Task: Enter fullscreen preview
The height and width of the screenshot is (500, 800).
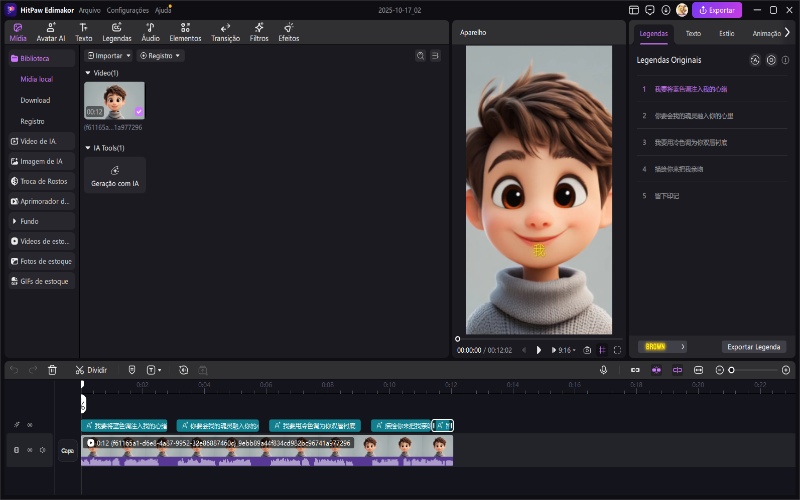Action: pos(617,350)
